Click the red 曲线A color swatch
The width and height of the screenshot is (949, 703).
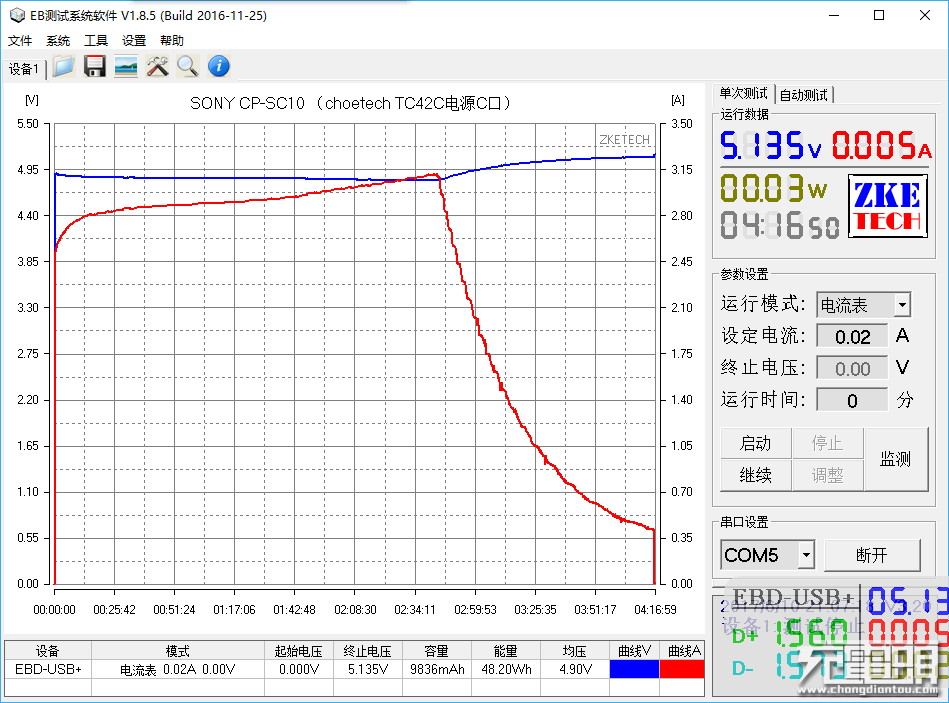[682, 669]
